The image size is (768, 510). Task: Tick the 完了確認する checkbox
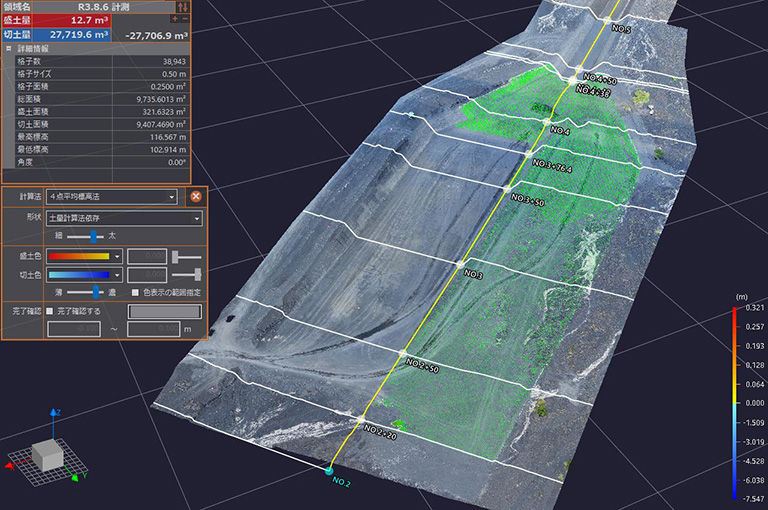(49, 311)
